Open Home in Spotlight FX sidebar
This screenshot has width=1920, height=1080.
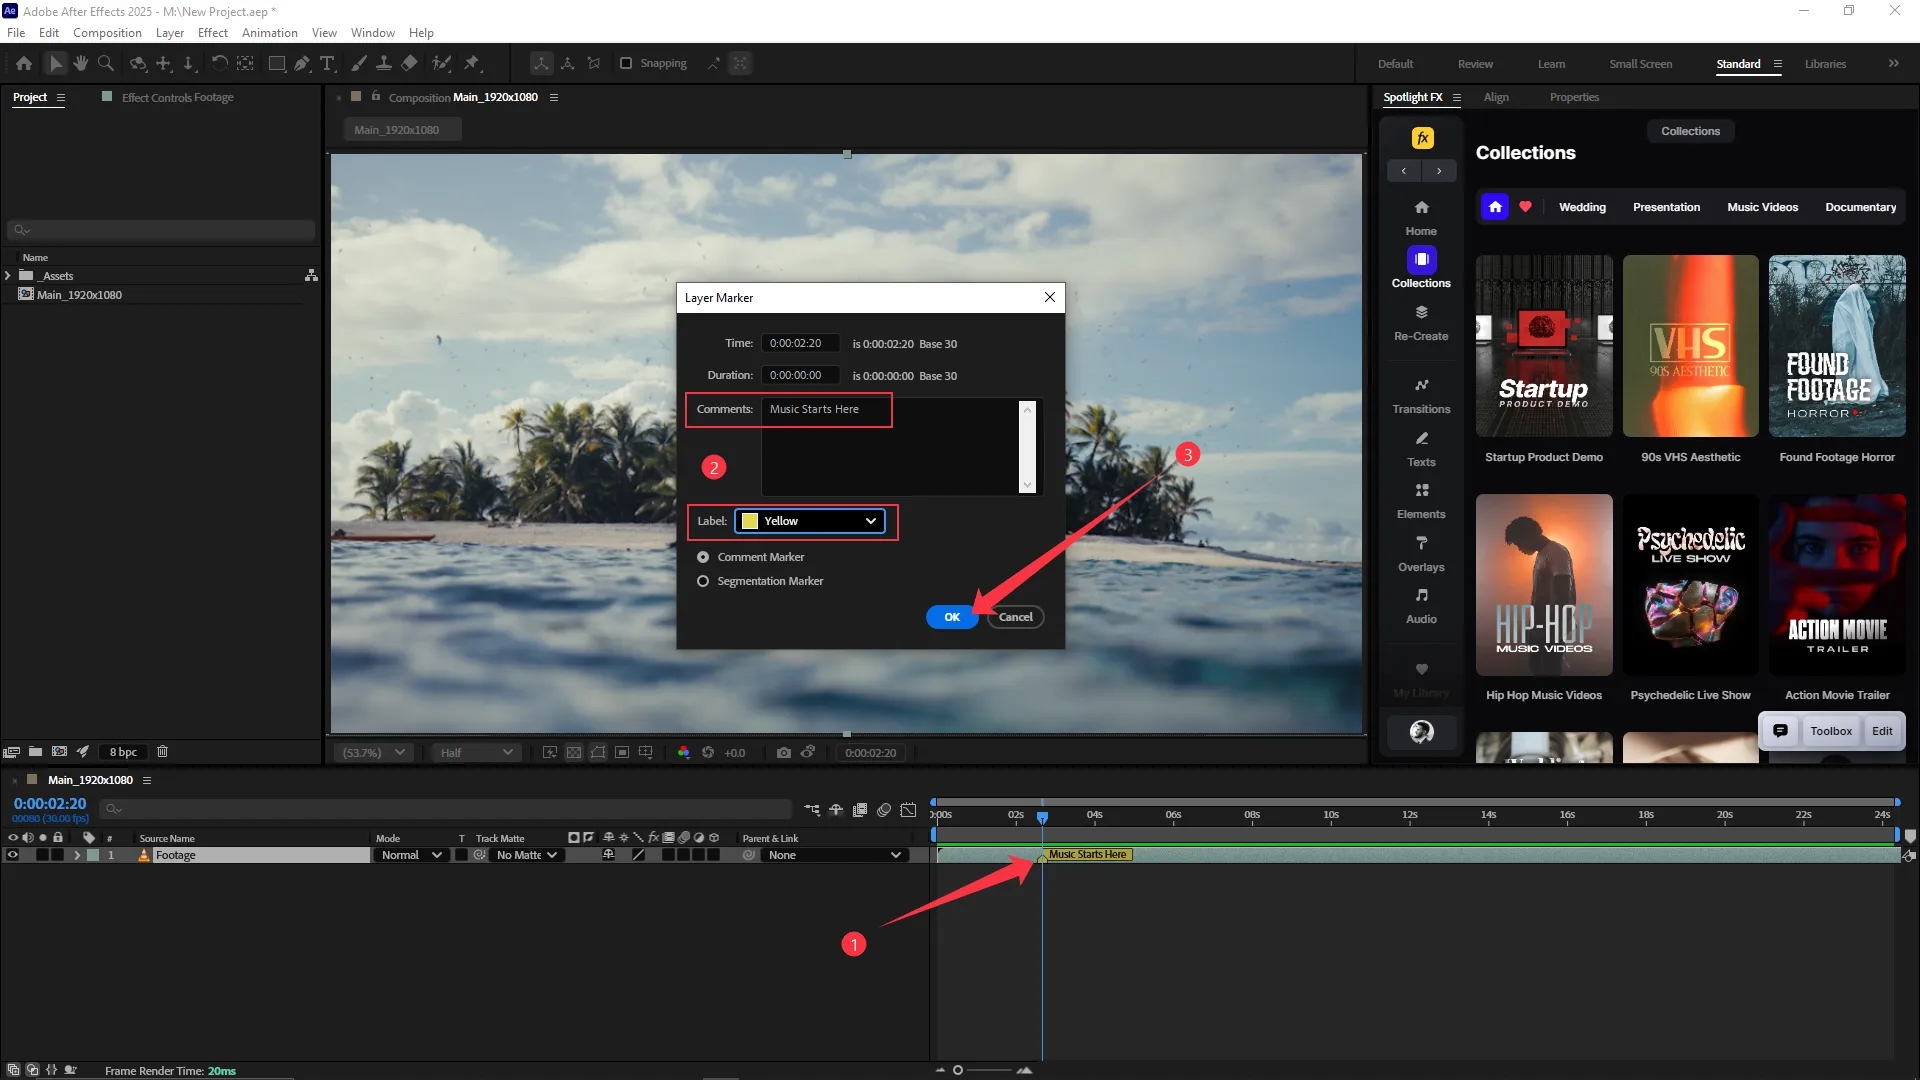pos(1421,217)
